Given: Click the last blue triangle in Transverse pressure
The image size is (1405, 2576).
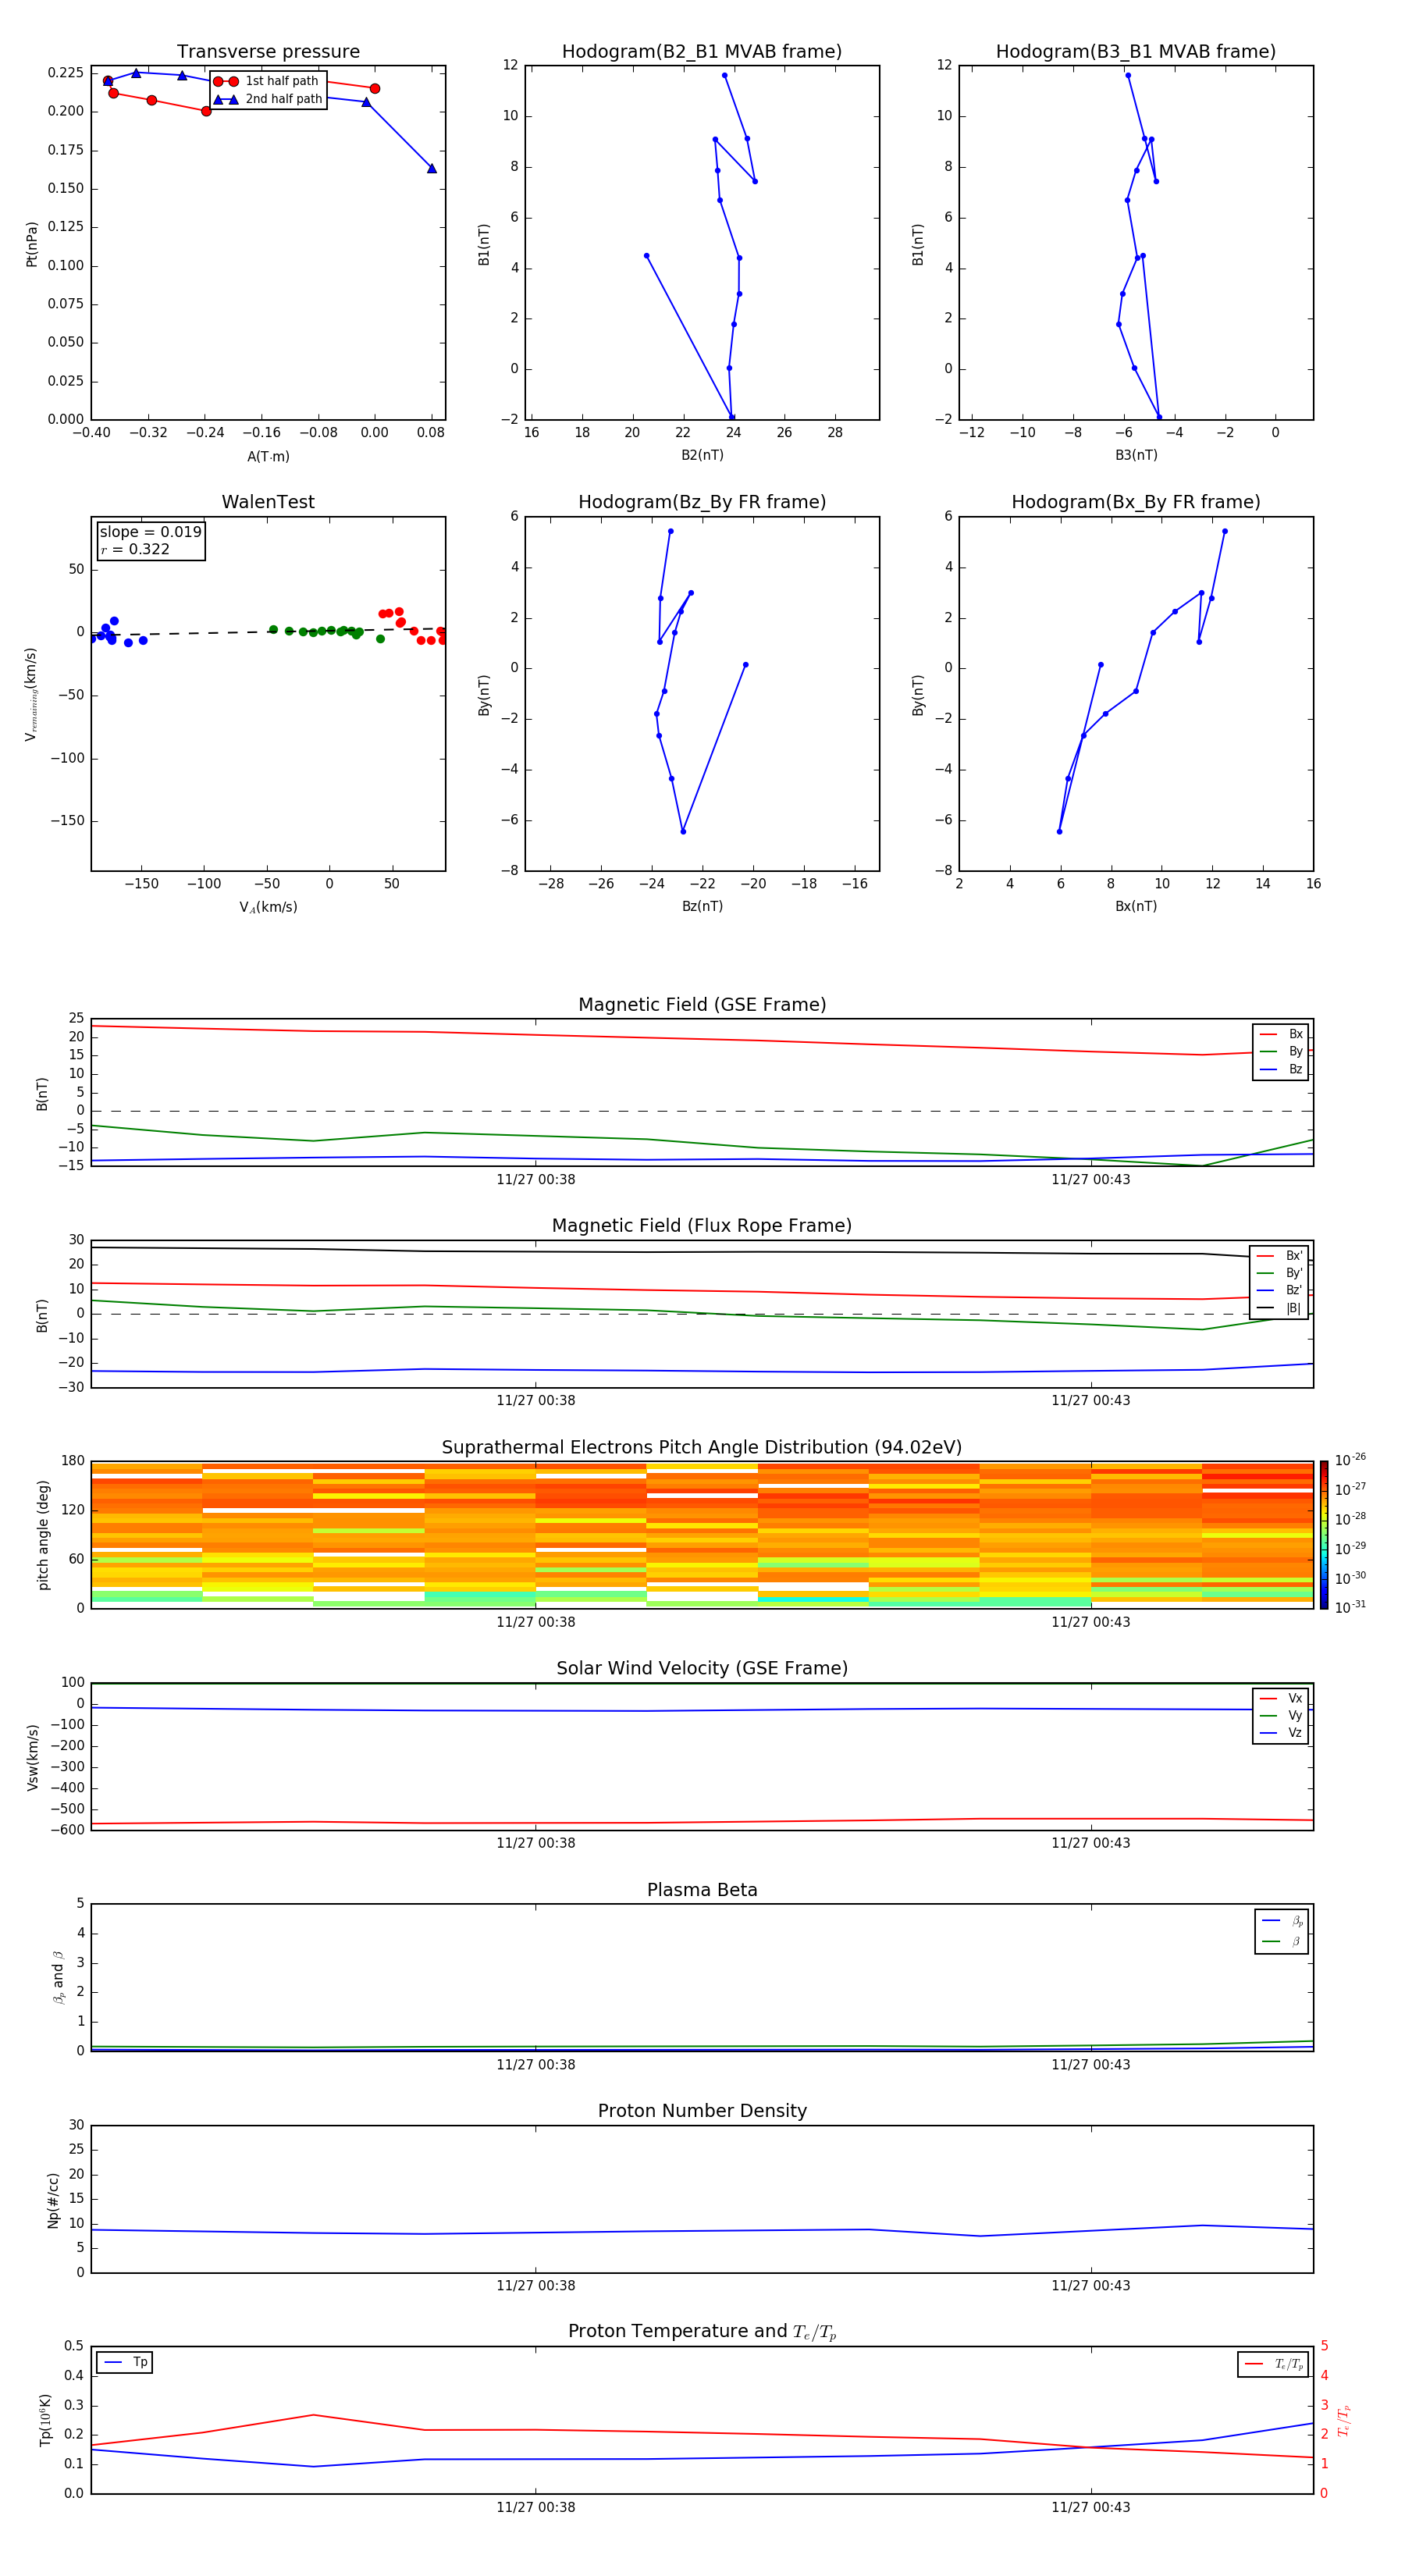Looking at the screenshot, I should click(x=432, y=168).
